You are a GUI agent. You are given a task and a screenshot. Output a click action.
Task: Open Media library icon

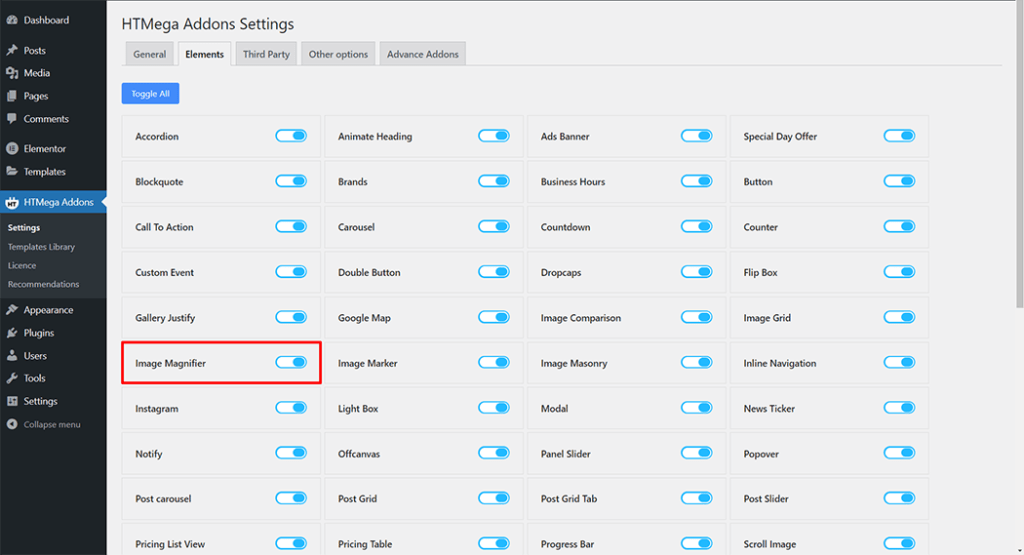pos(12,73)
